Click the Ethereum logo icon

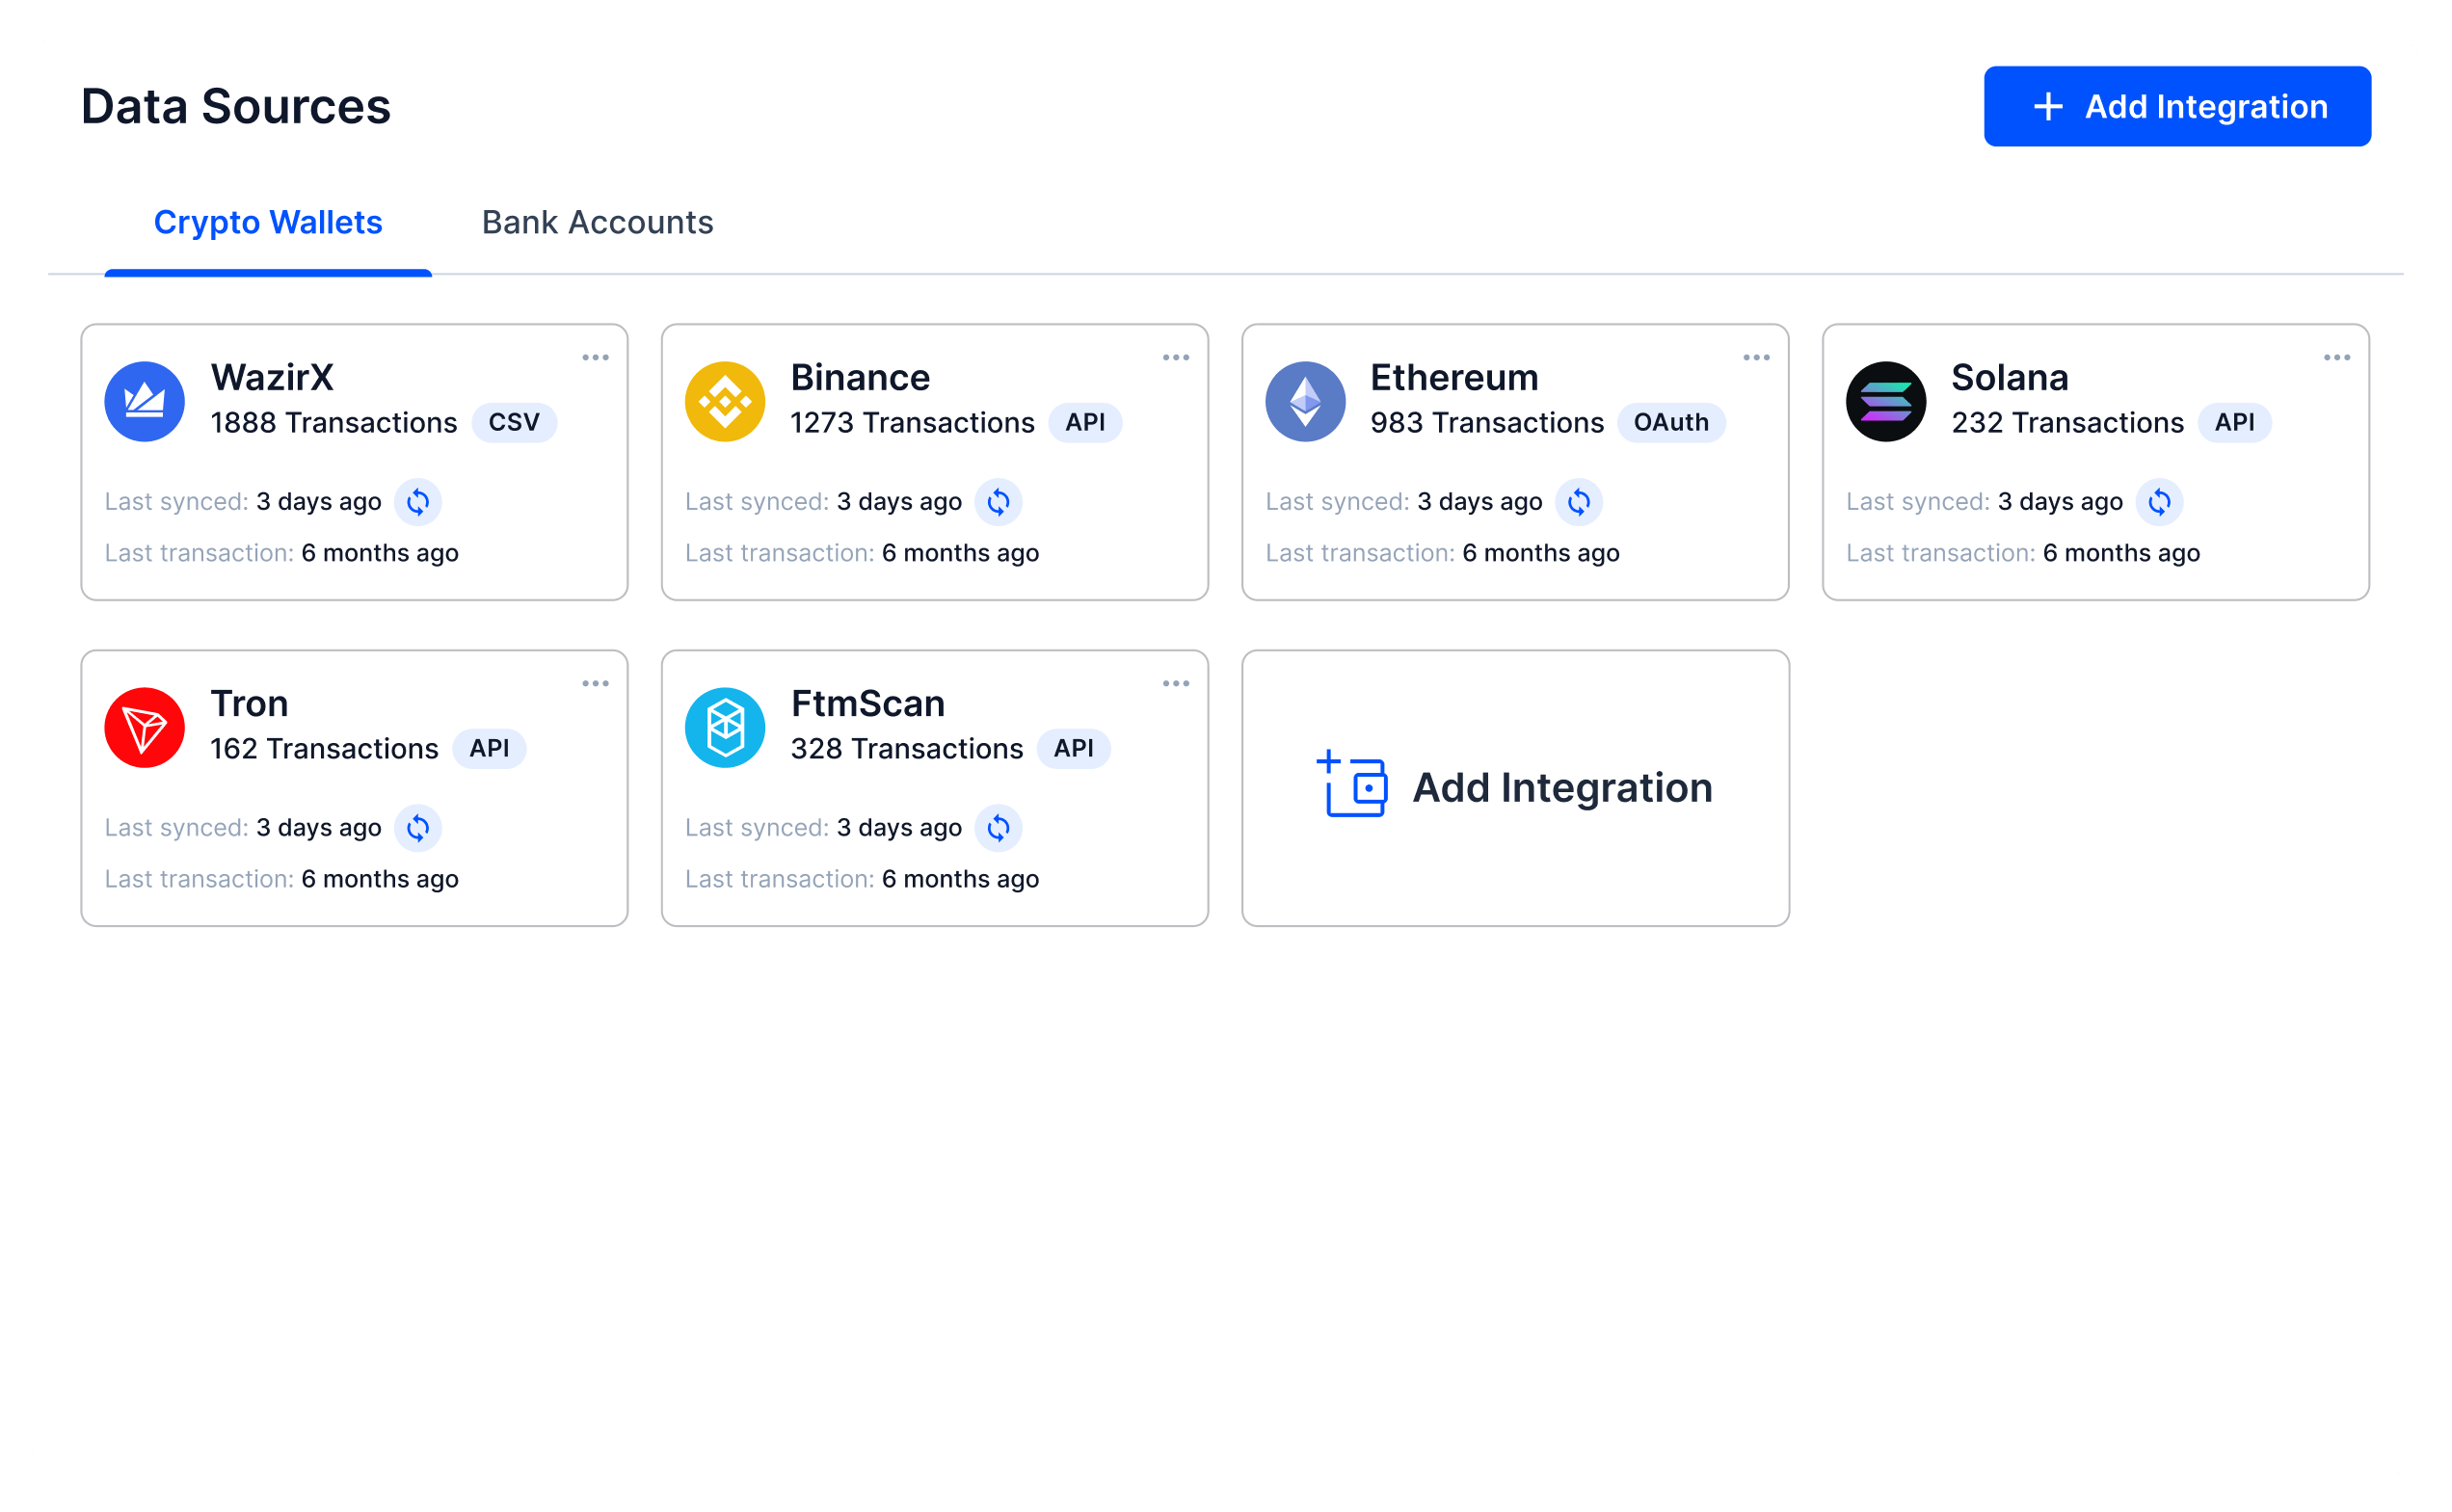[x=1305, y=401]
